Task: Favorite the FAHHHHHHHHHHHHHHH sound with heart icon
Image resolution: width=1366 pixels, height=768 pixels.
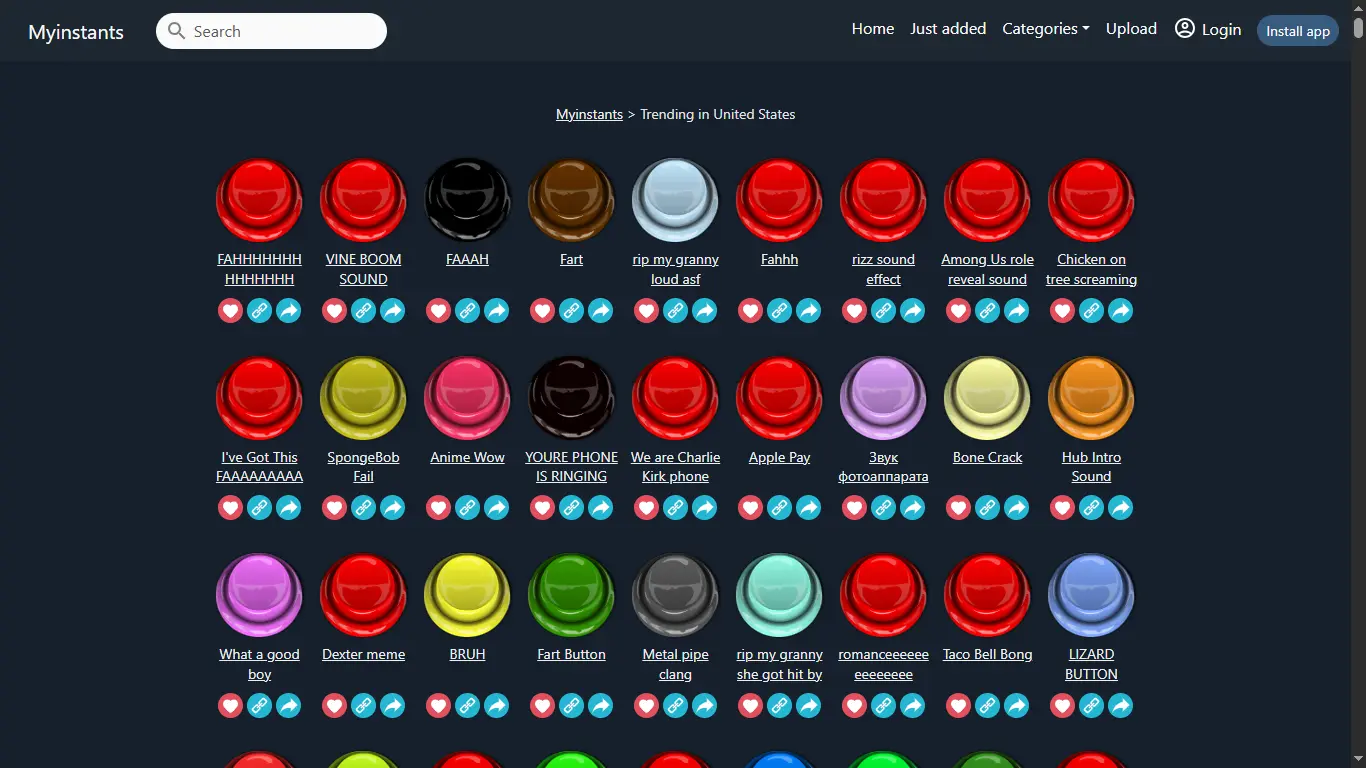Action: click(230, 311)
